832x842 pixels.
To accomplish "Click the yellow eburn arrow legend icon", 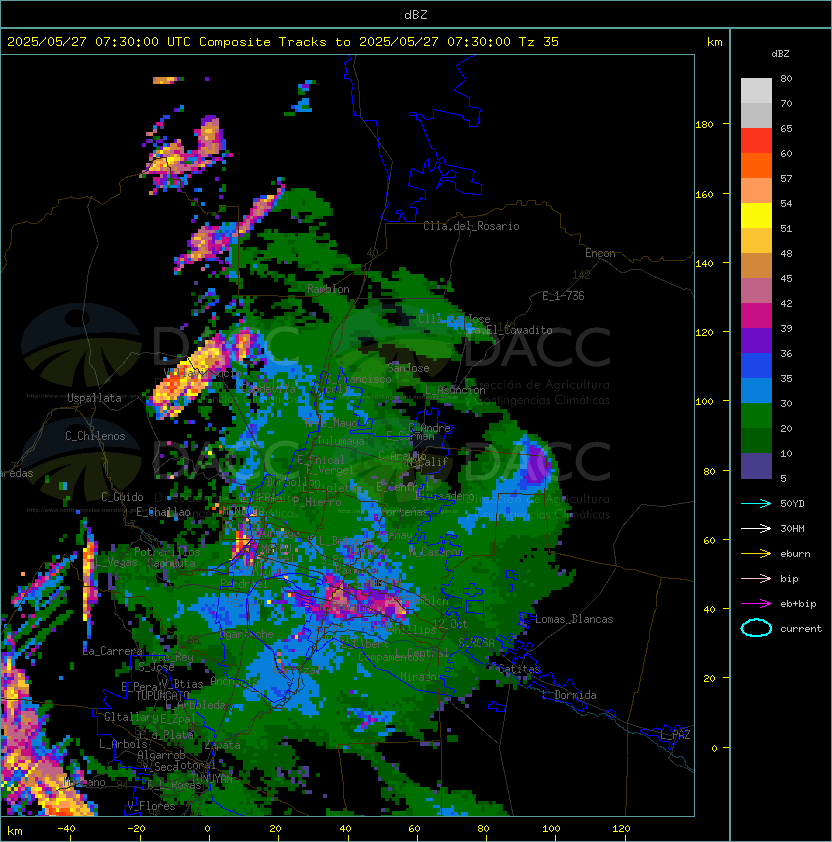I will tap(756, 554).
